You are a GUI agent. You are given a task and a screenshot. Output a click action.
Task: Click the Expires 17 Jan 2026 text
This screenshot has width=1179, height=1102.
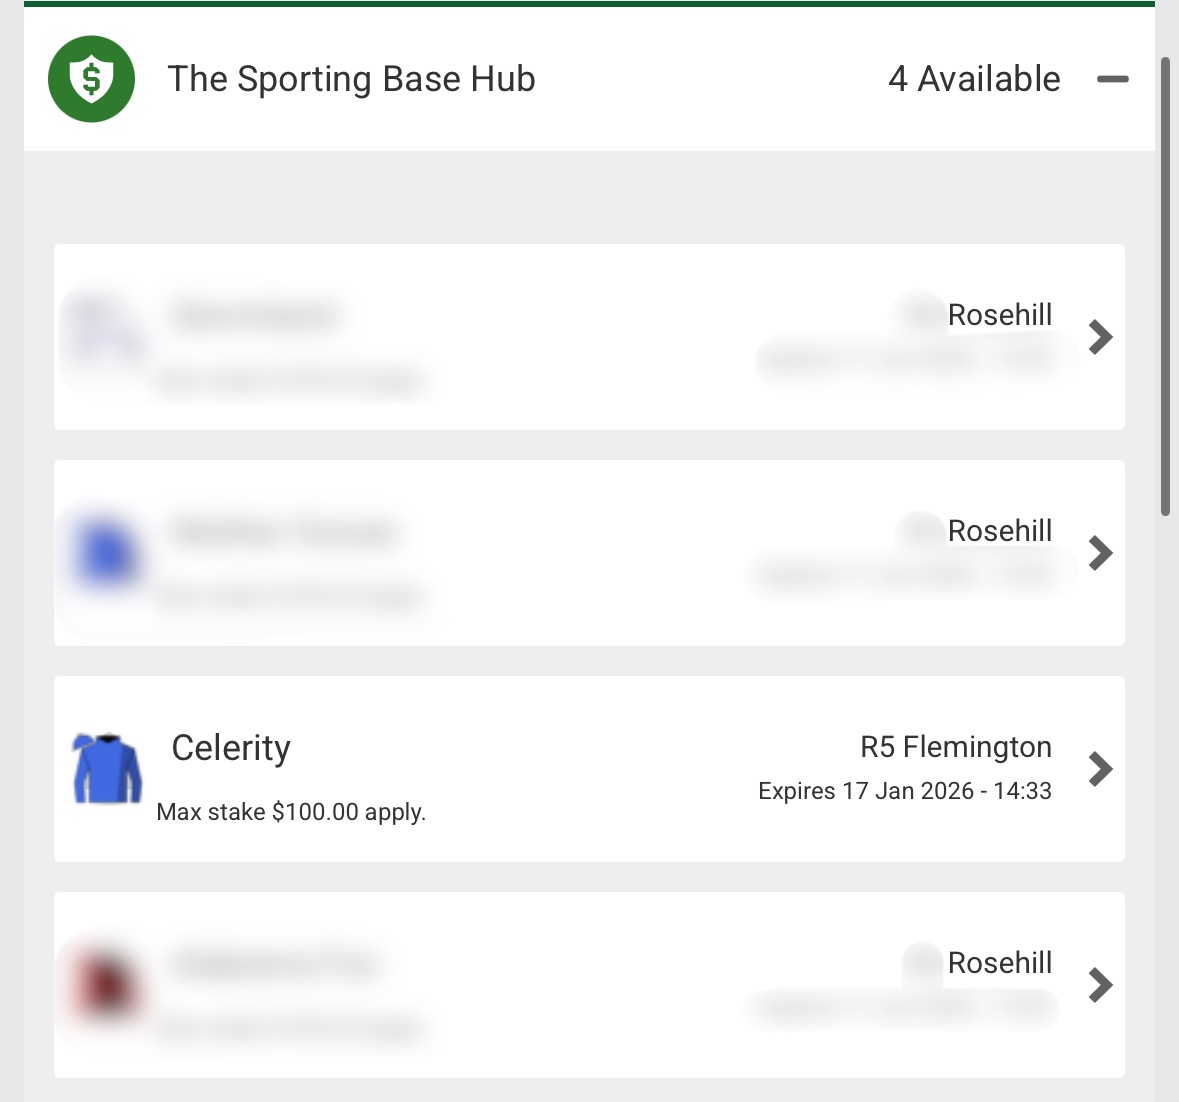pos(904,791)
